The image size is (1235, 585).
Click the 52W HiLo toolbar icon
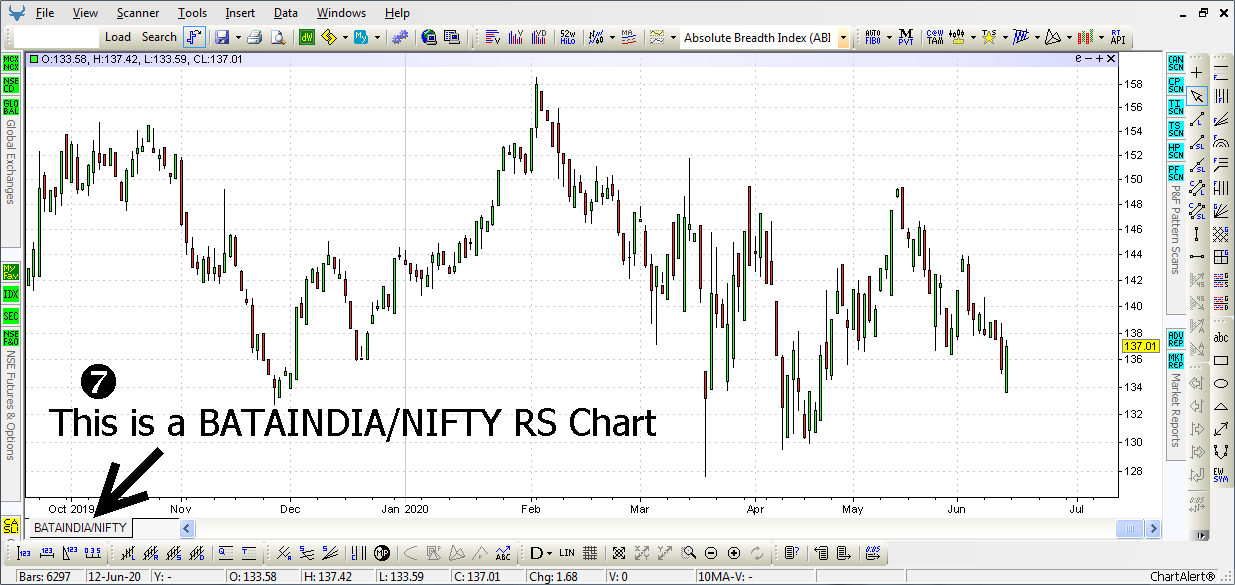click(x=567, y=37)
